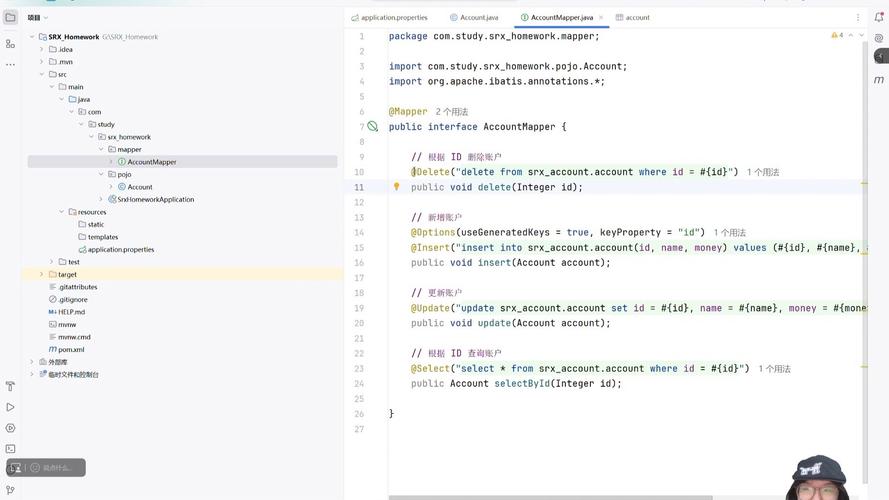This screenshot has height=500, width=889.
Task: Close the AccountMapper.java tab
Action: [601, 17]
